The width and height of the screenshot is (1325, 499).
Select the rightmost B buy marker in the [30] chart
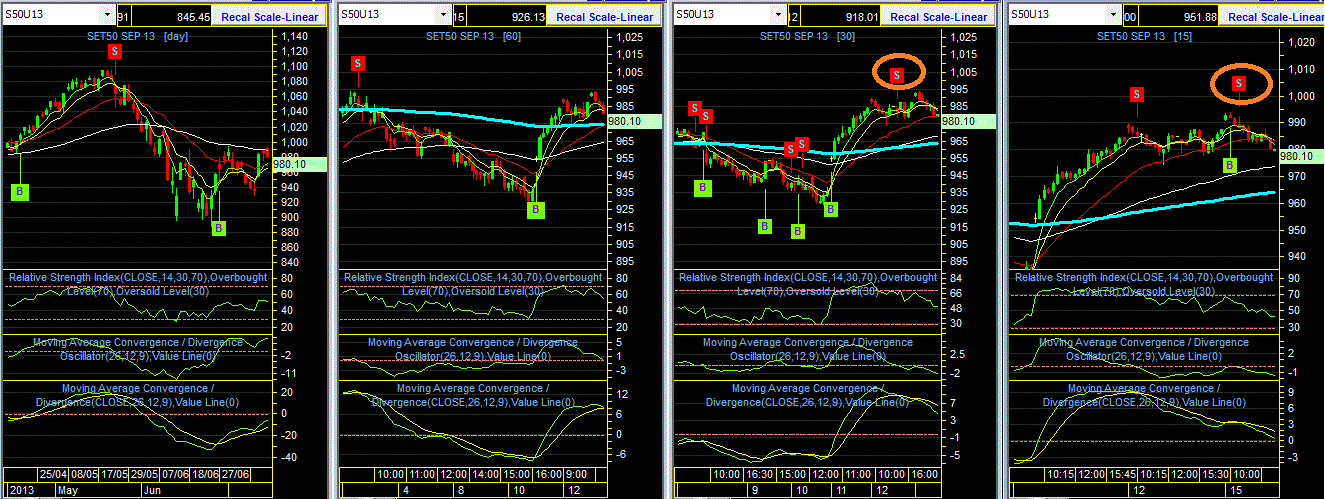point(830,209)
